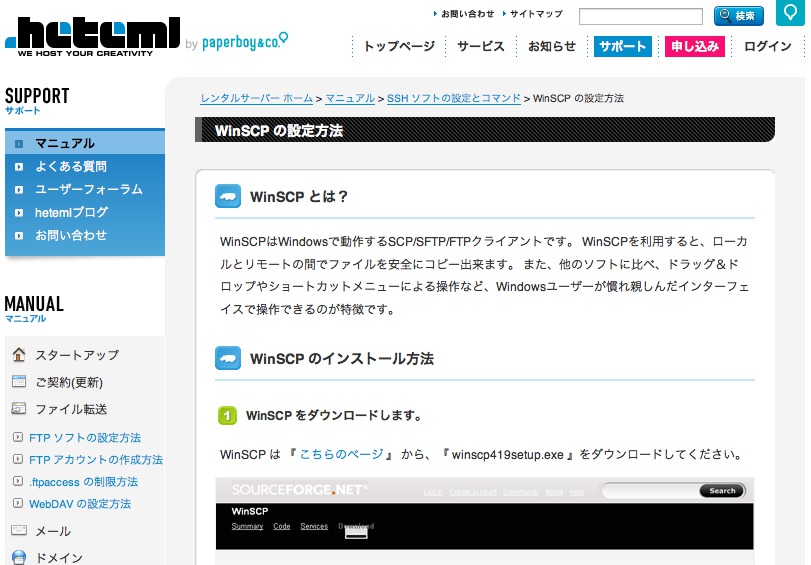
Task: Click the WinSCP をダウンロードします。 step text
Action: coord(335,415)
